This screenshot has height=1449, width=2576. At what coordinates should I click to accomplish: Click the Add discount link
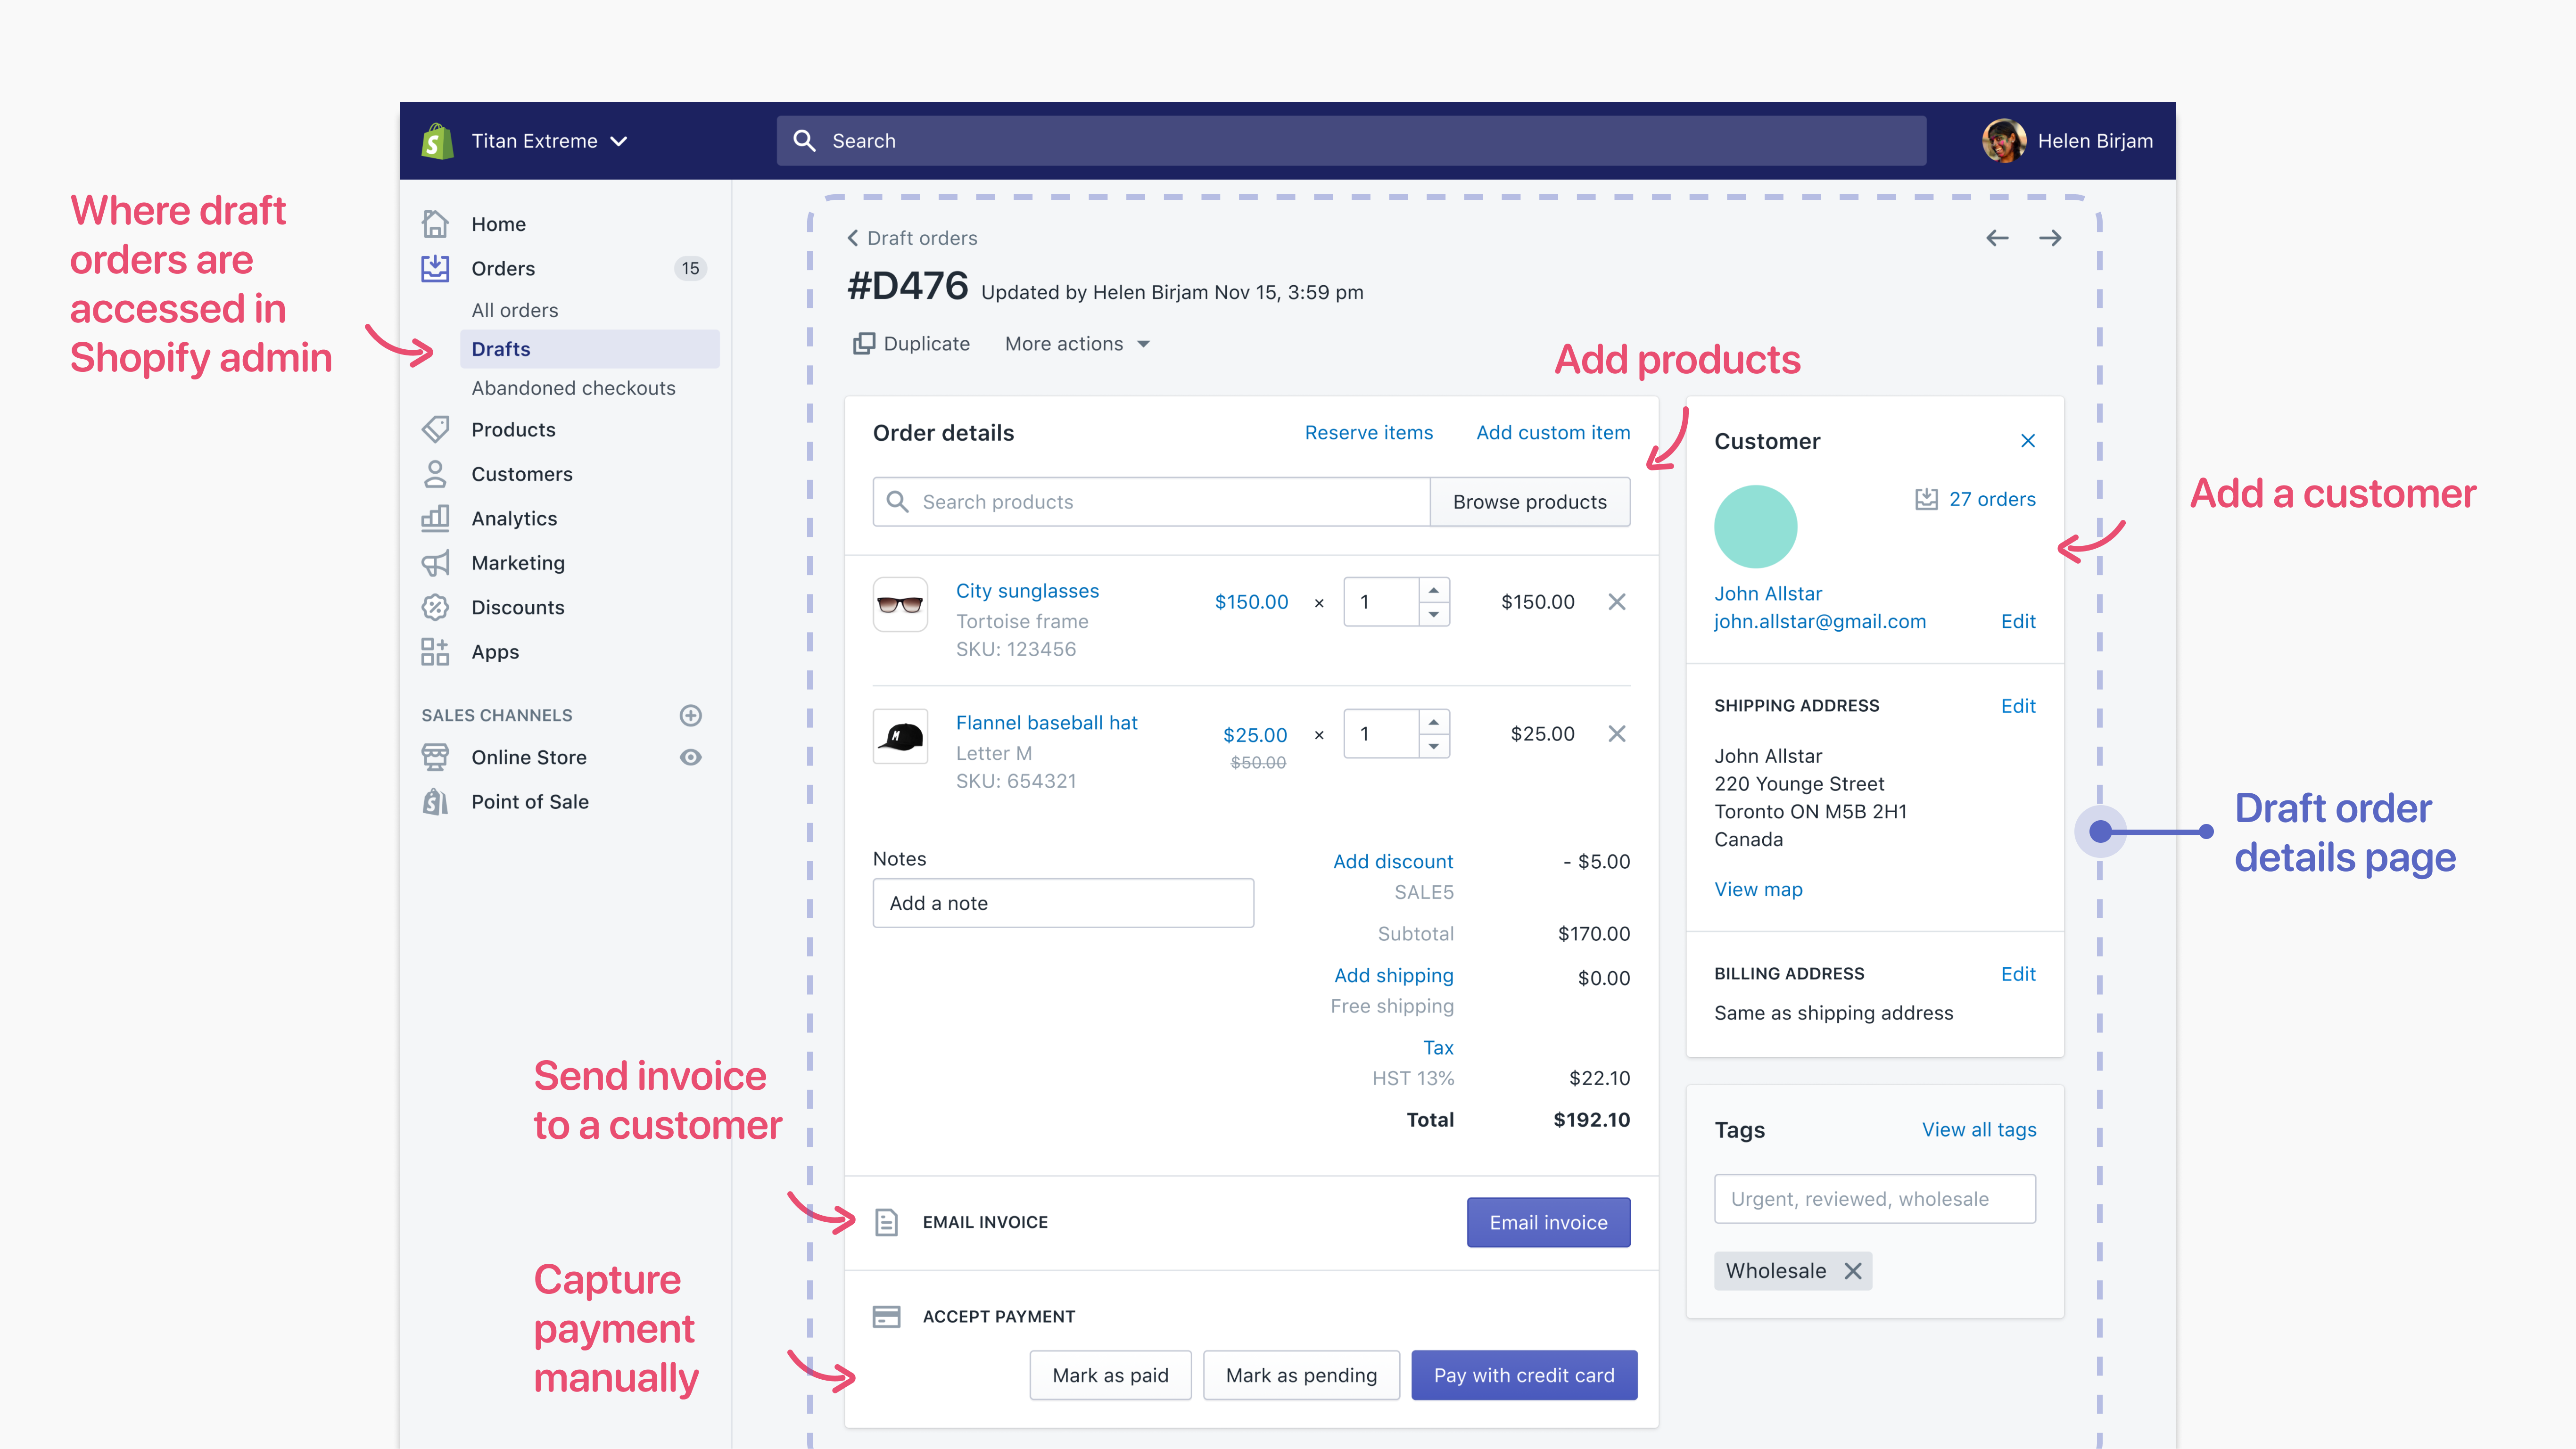pos(1393,861)
